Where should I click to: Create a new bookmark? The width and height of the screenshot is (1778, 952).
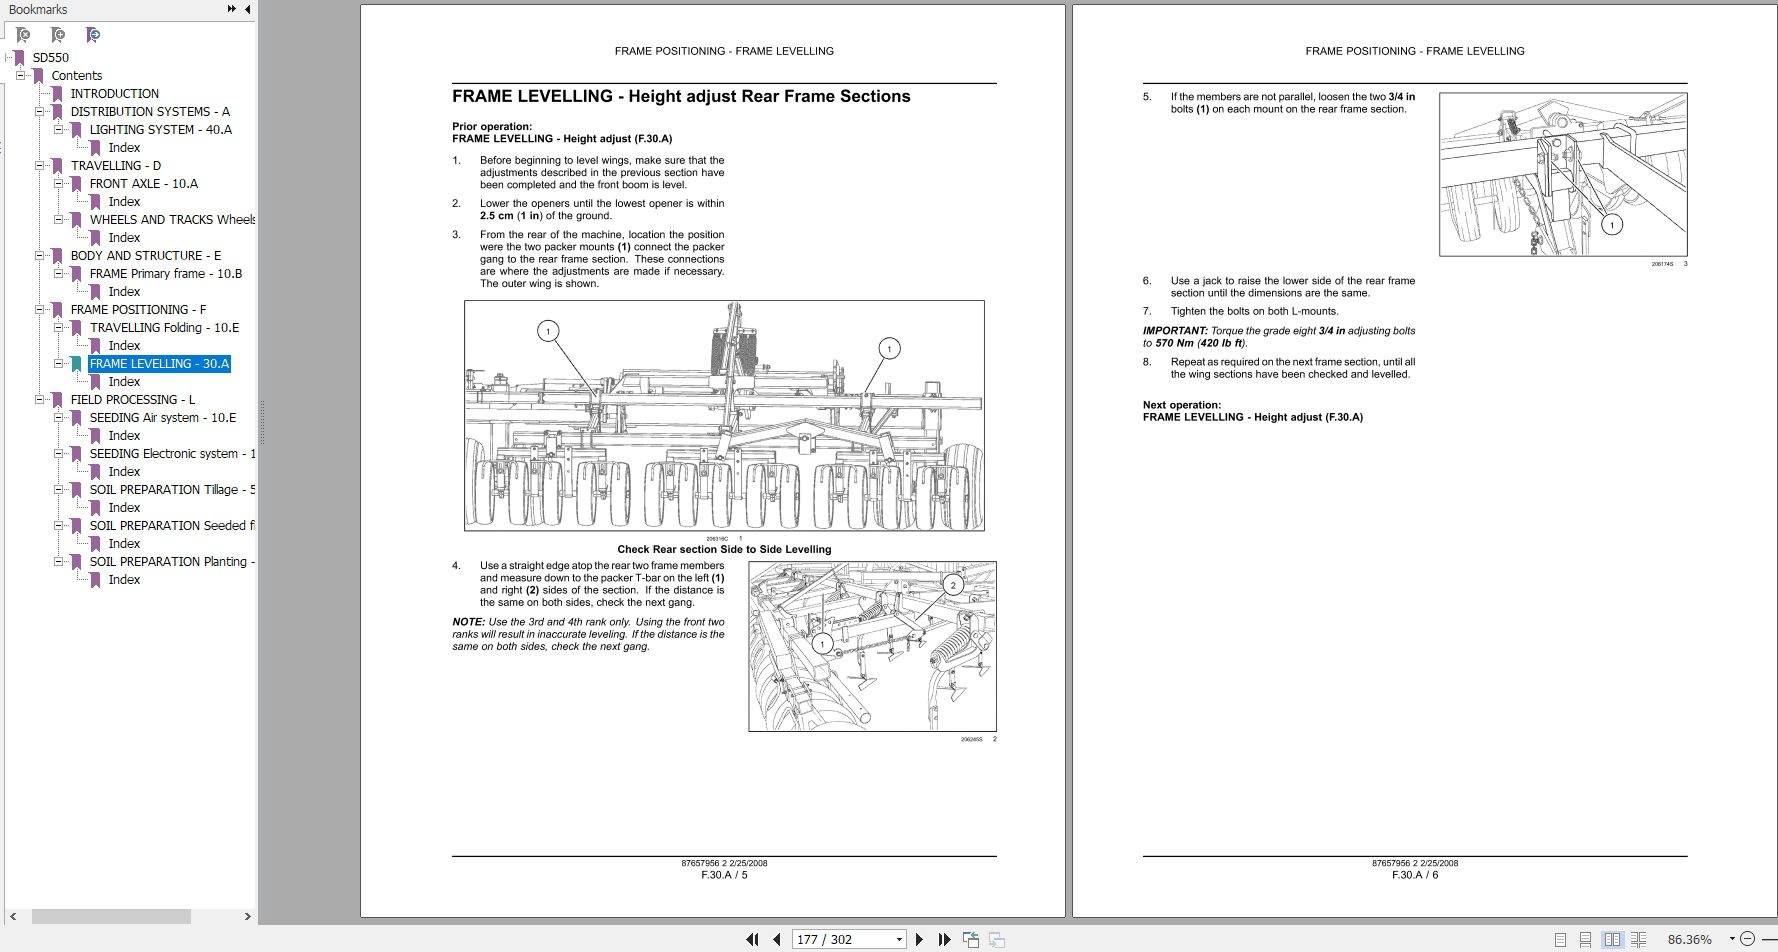point(57,34)
